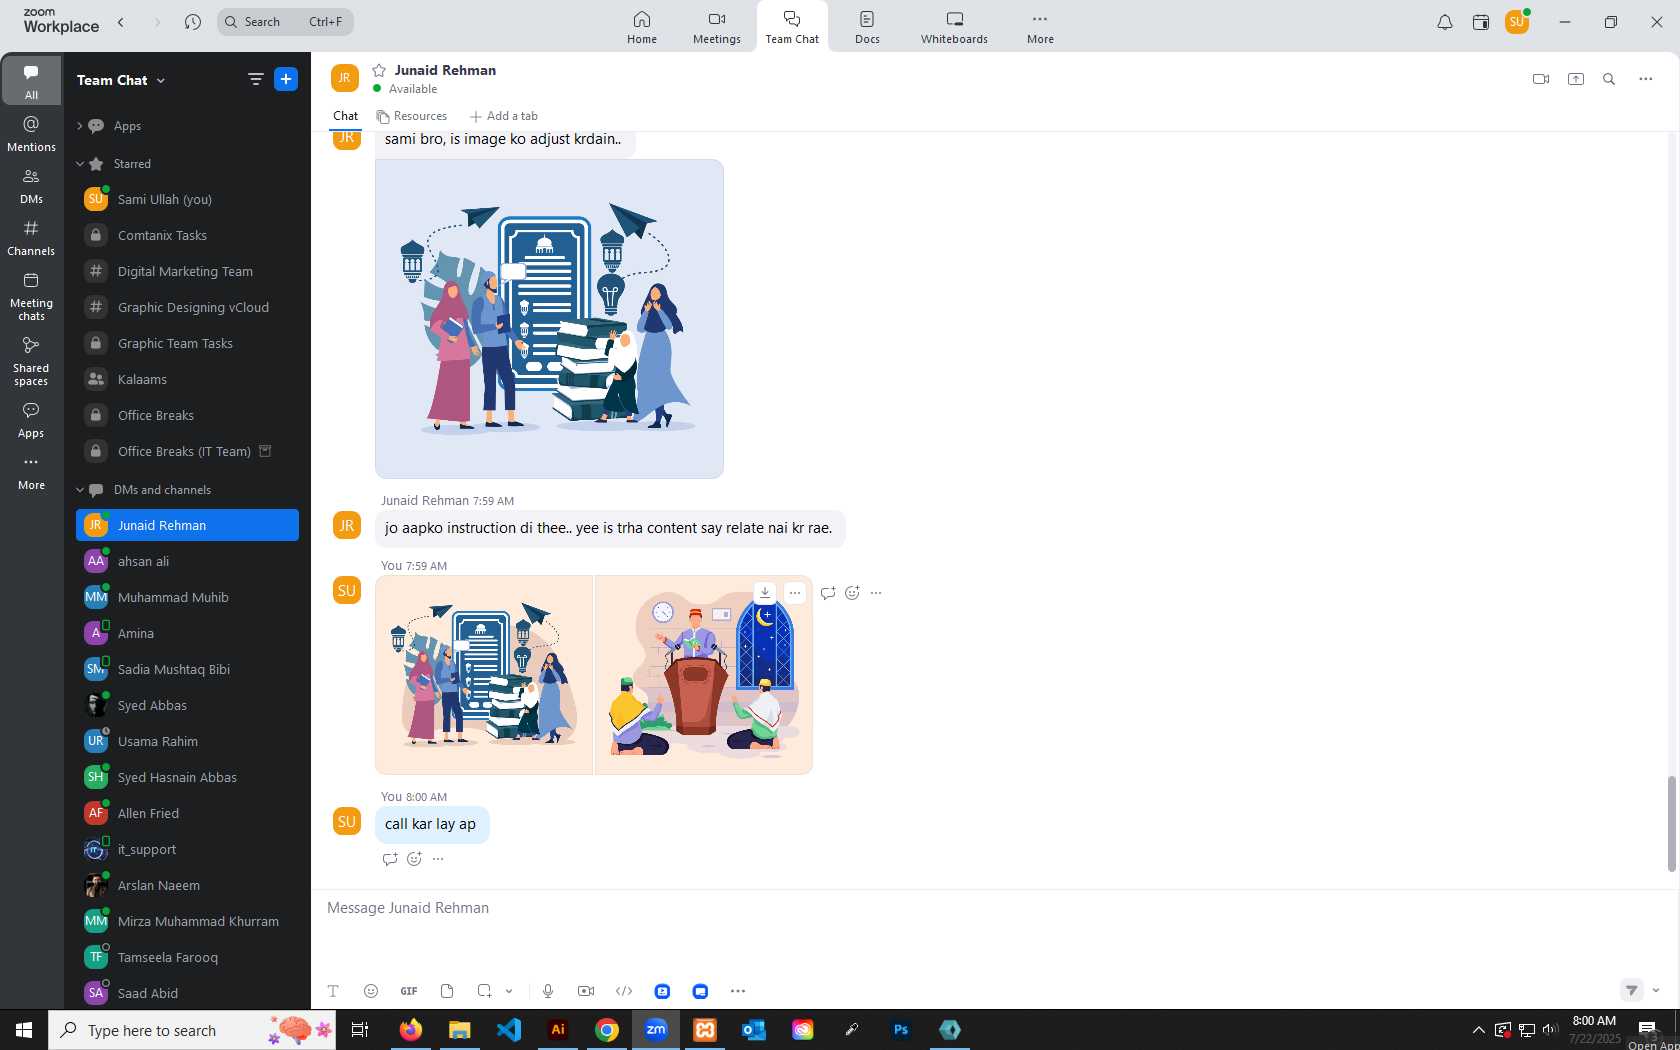Open the Comtanix Tasks chat
1680x1050 pixels.
tap(187, 235)
